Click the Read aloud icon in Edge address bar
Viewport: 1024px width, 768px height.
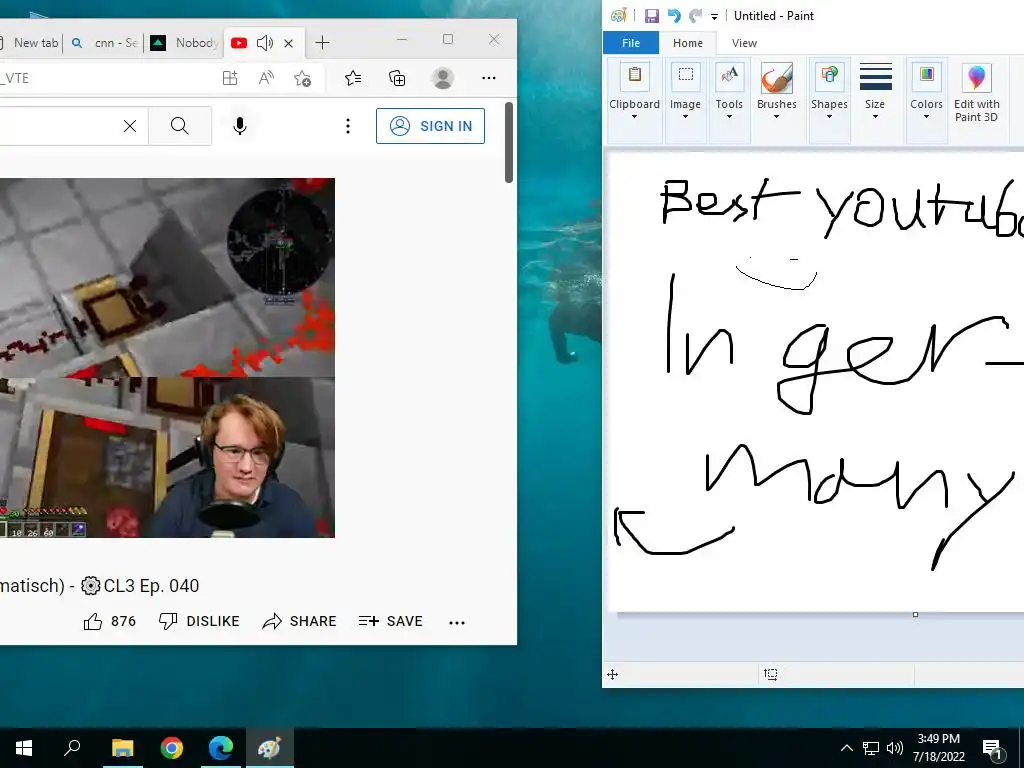pyautogui.click(x=266, y=78)
